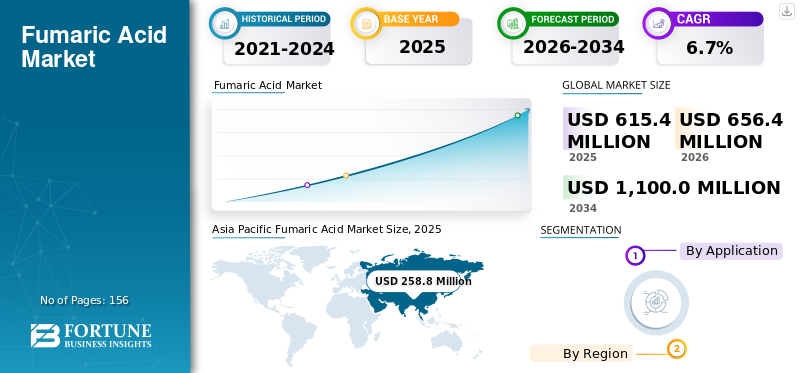
Task: Click the CAGR growth icon
Action: coord(658,23)
